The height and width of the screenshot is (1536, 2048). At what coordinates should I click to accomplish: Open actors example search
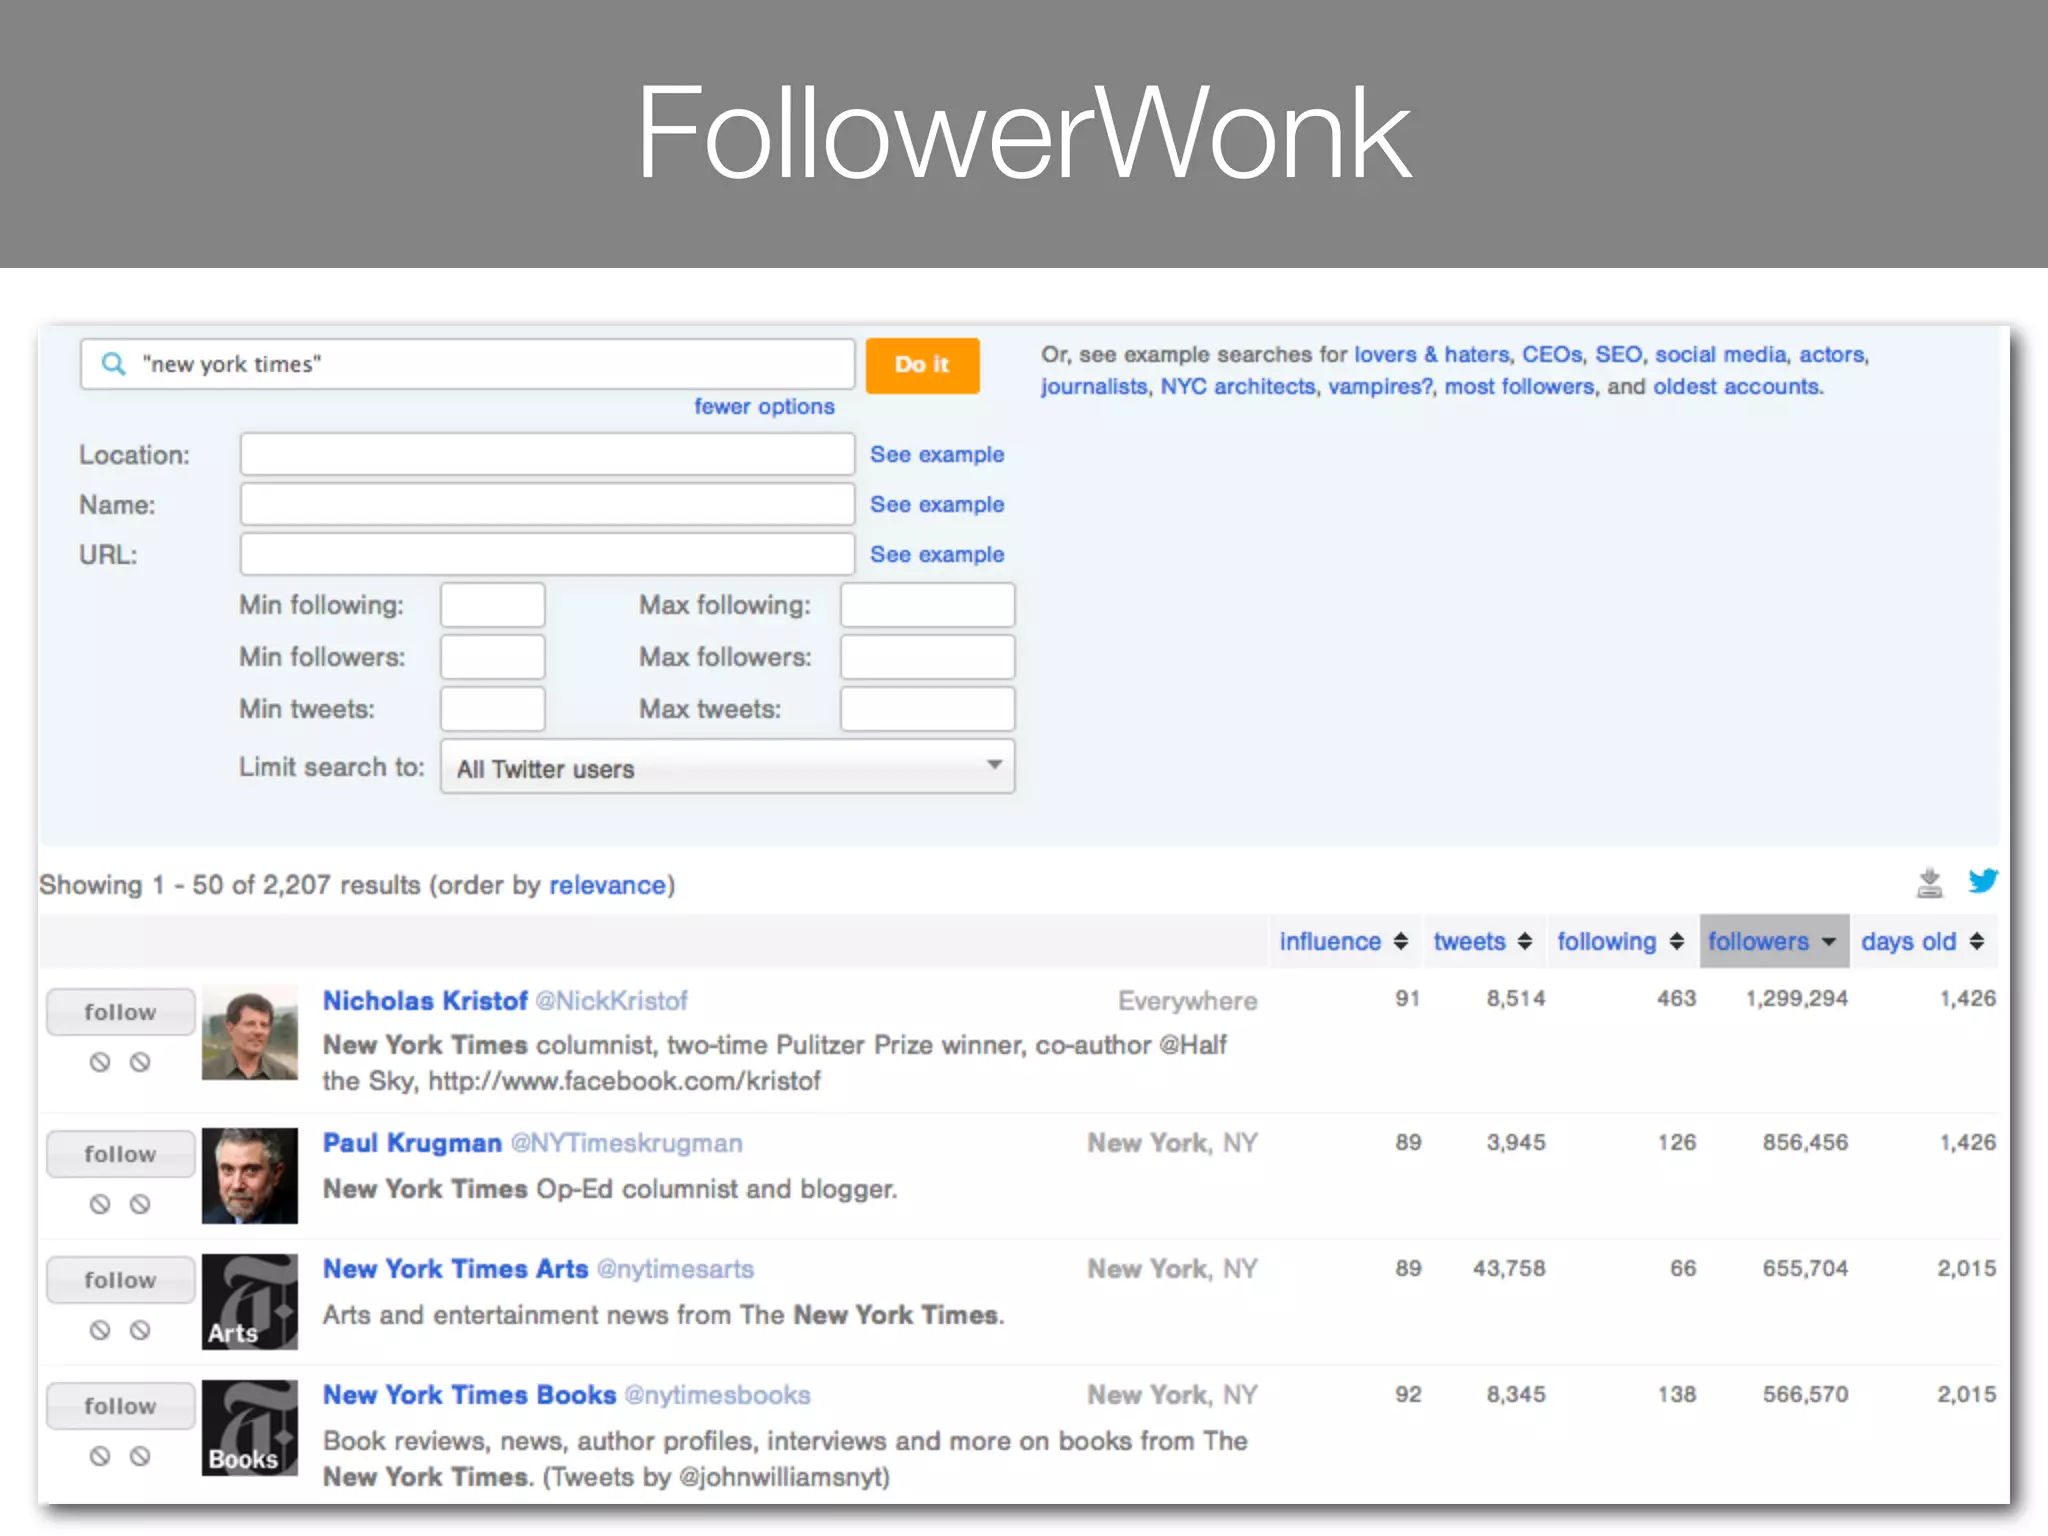point(1832,354)
